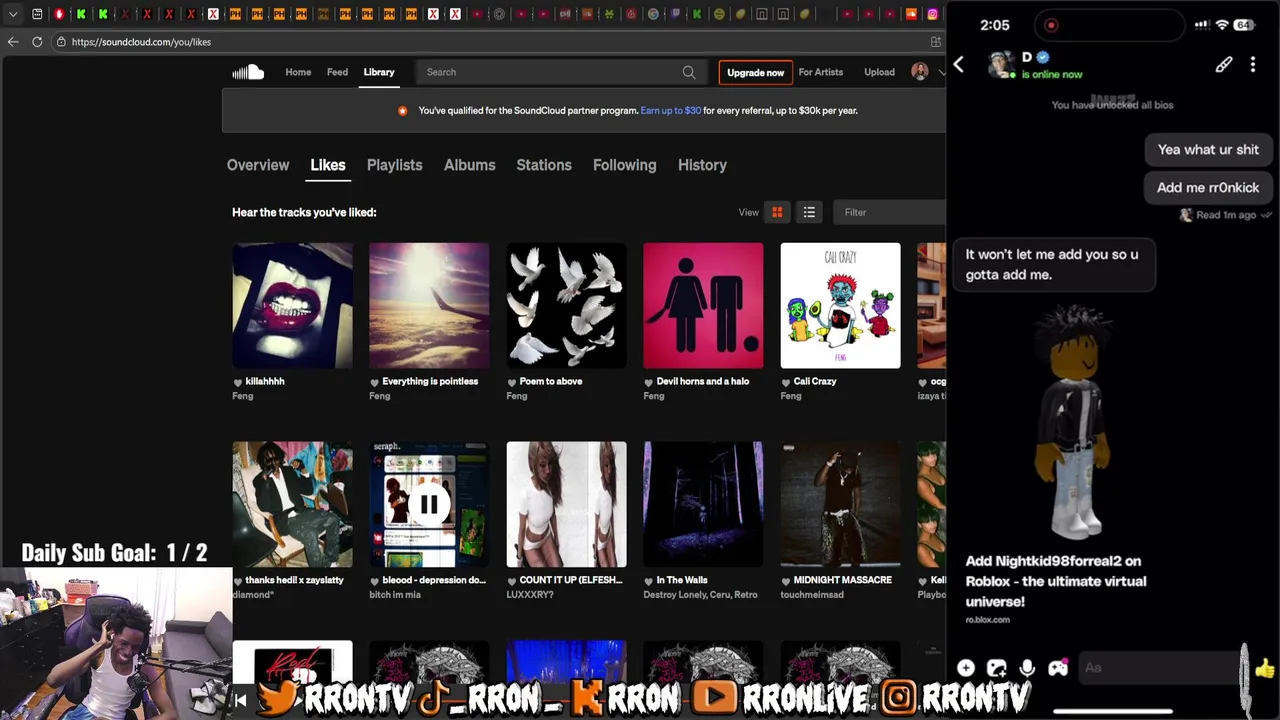
Task: Go to Home in the SoundCloud navigation
Action: pos(298,72)
